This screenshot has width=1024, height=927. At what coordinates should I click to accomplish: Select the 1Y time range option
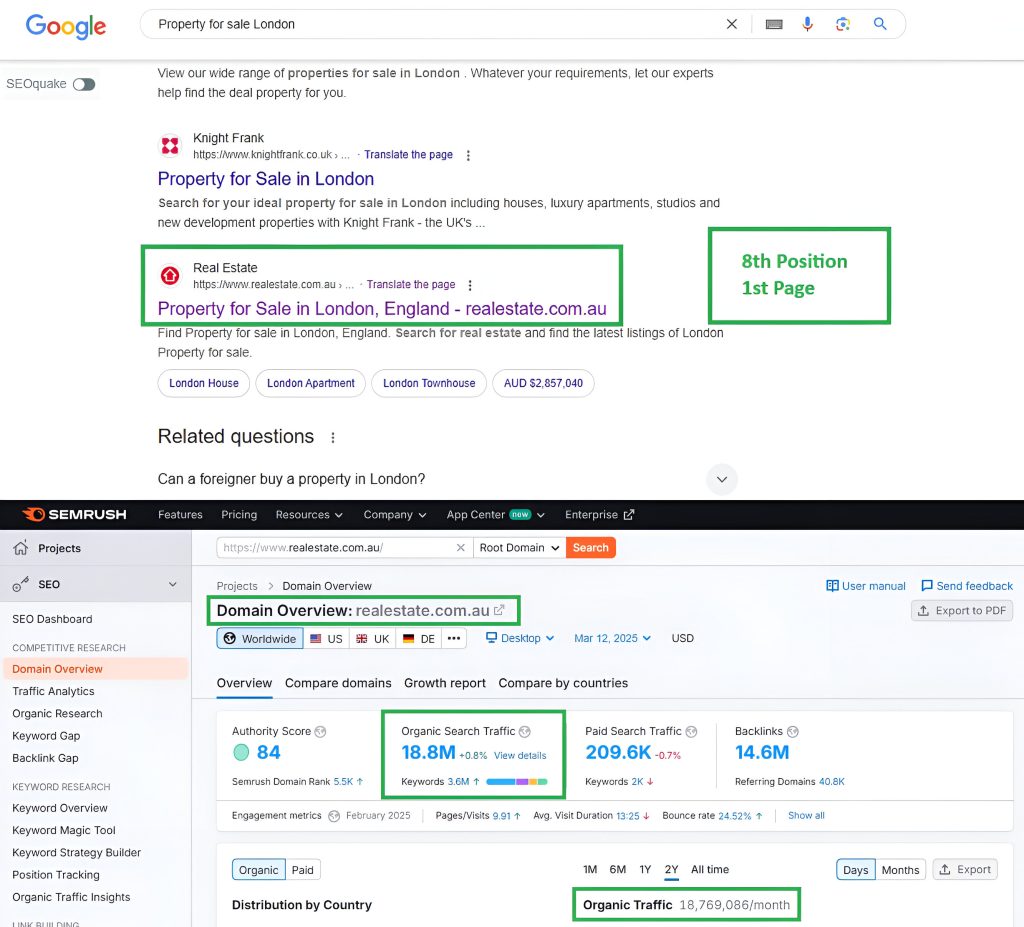[645, 869]
